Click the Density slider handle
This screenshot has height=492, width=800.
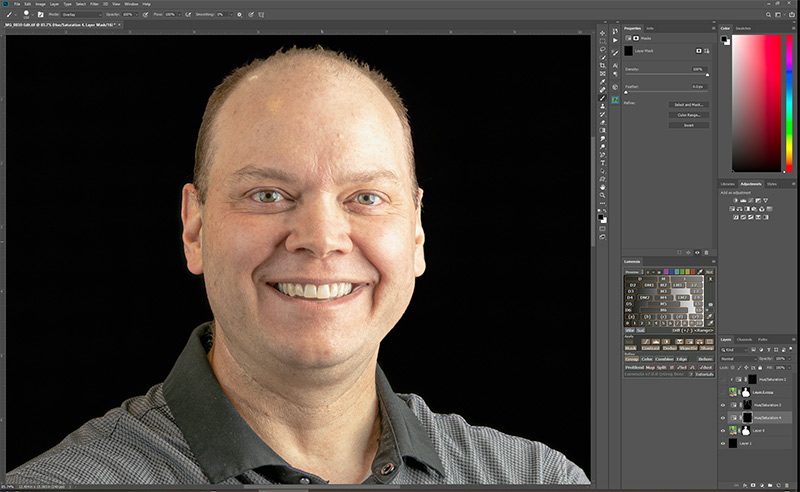(x=707, y=75)
